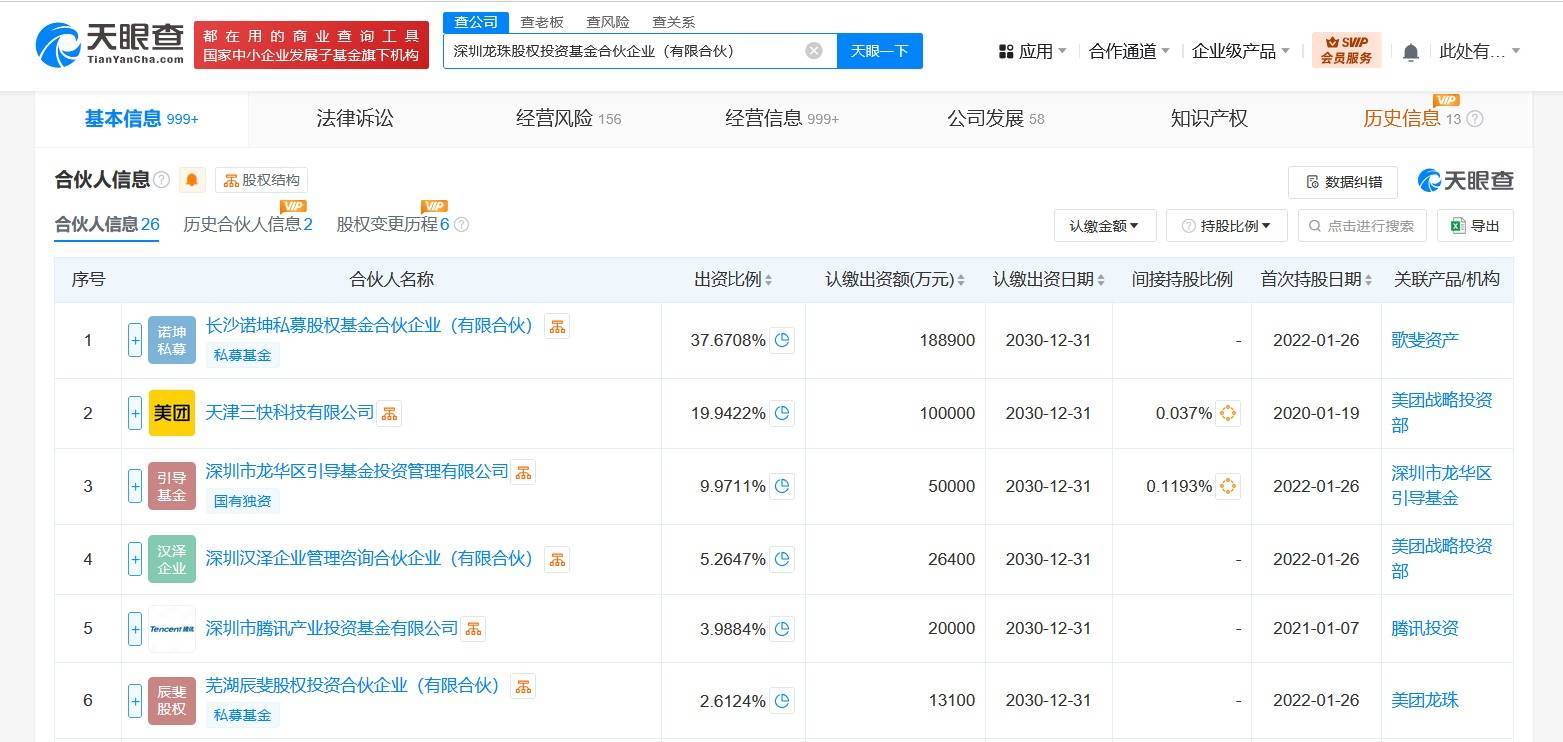The width and height of the screenshot is (1563, 742).
Task: Select the 查风险 search tab
Action: [x=608, y=22]
